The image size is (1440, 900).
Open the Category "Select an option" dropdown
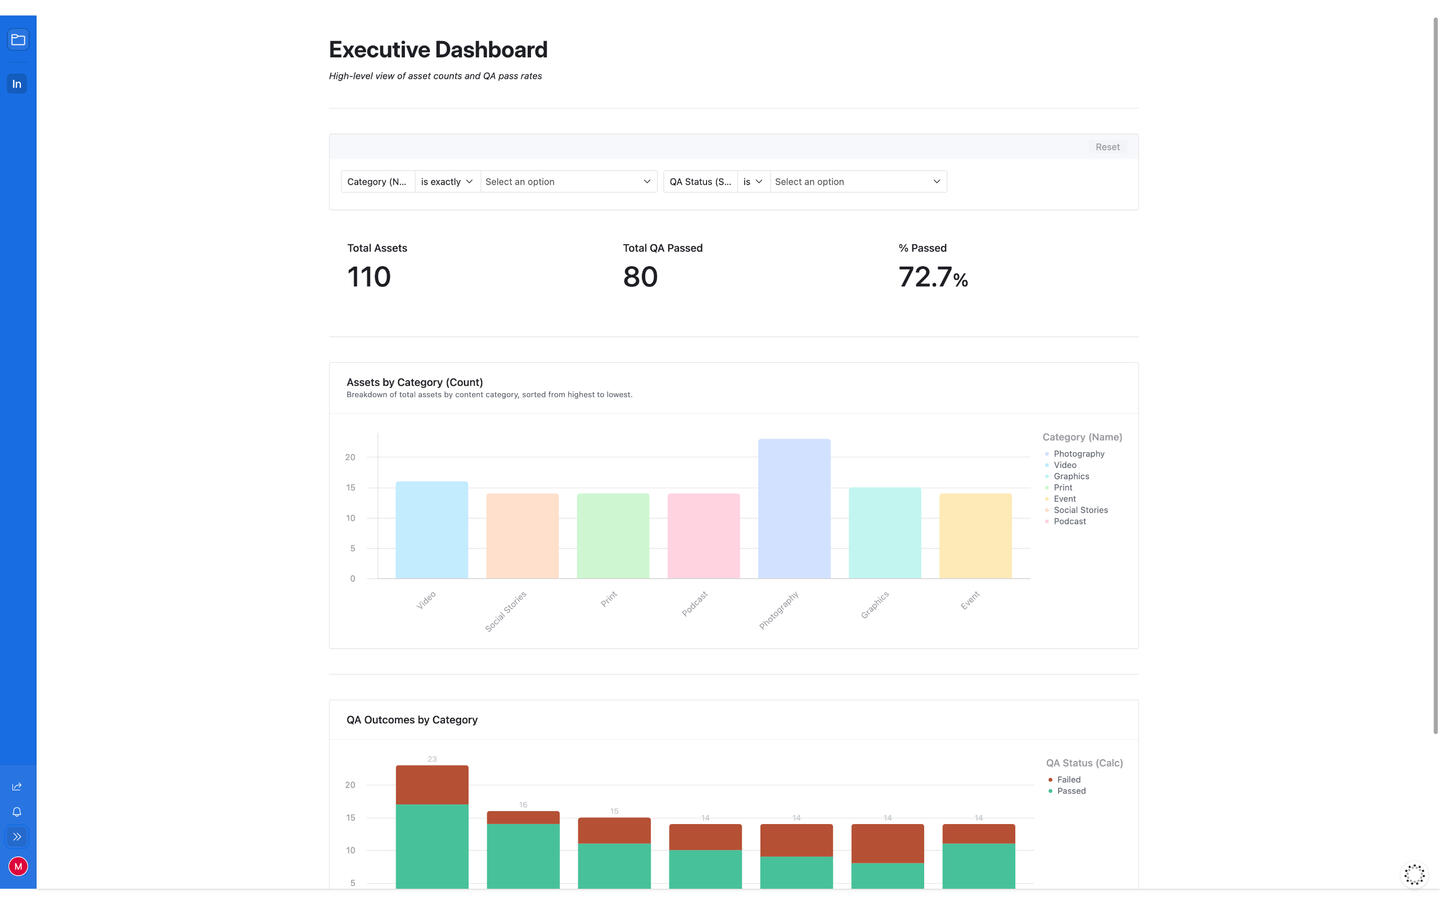click(x=568, y=181)
